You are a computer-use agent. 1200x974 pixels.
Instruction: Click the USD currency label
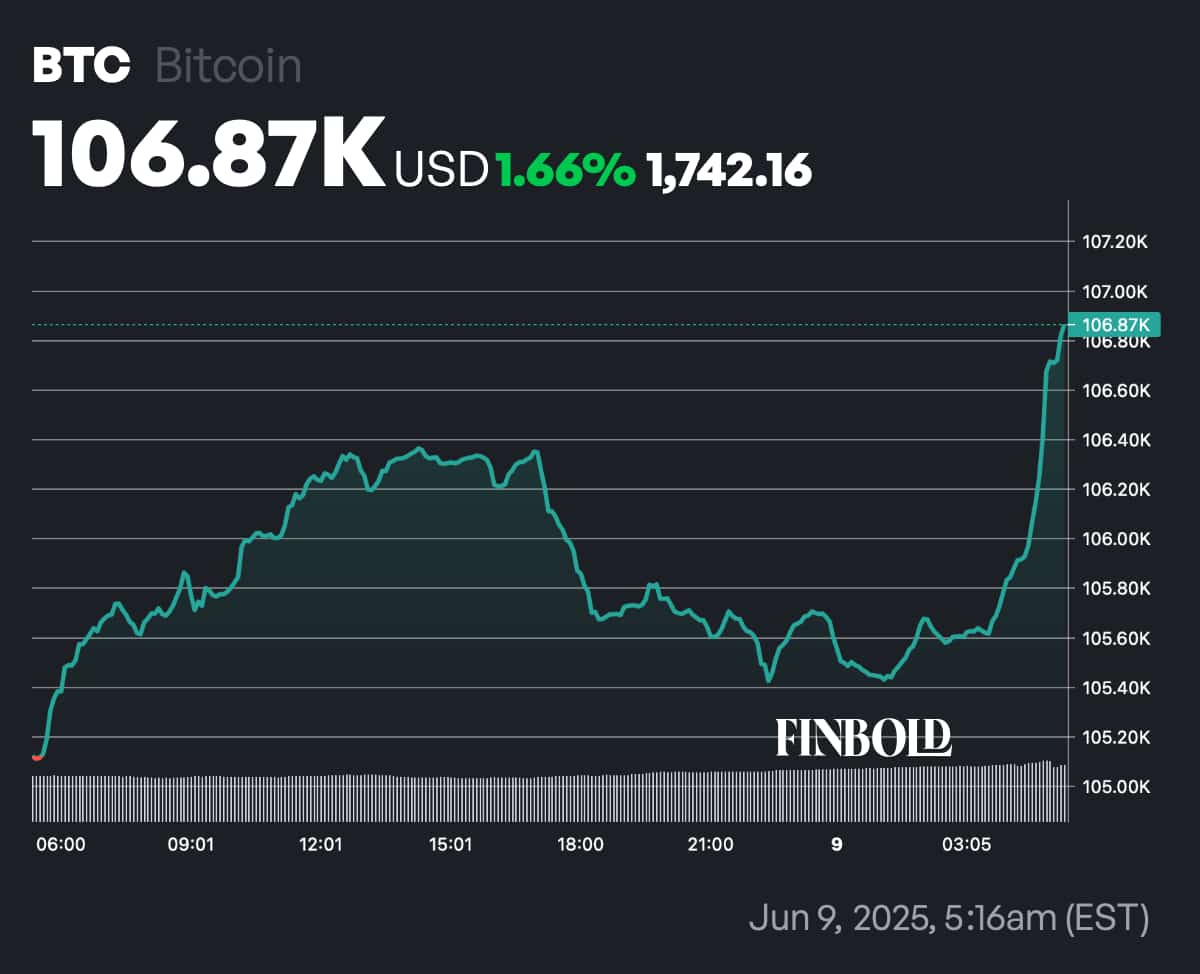click(440, 170)
